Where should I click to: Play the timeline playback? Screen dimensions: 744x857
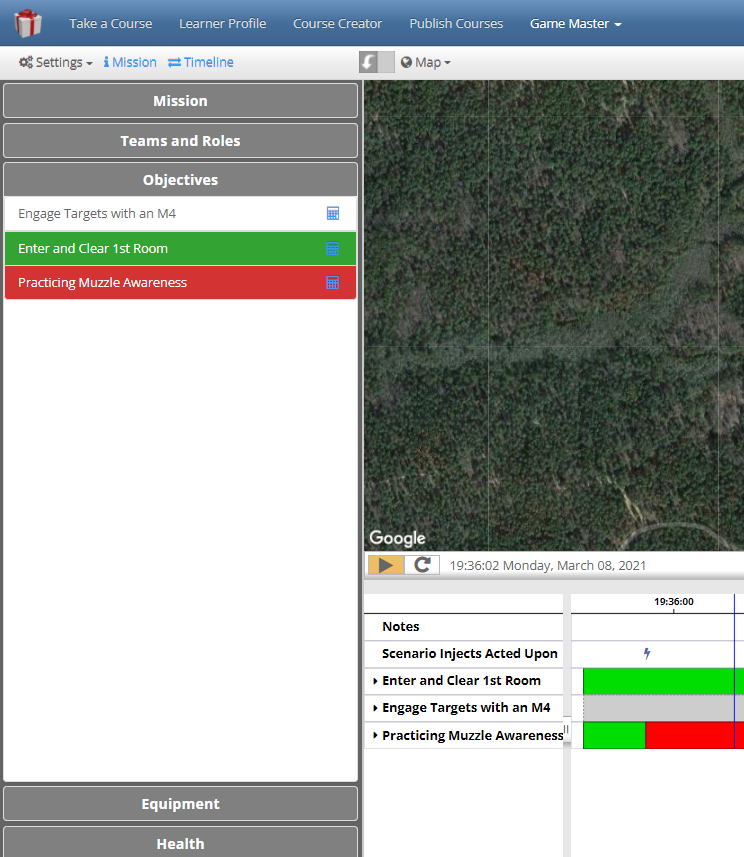point(386,565)
